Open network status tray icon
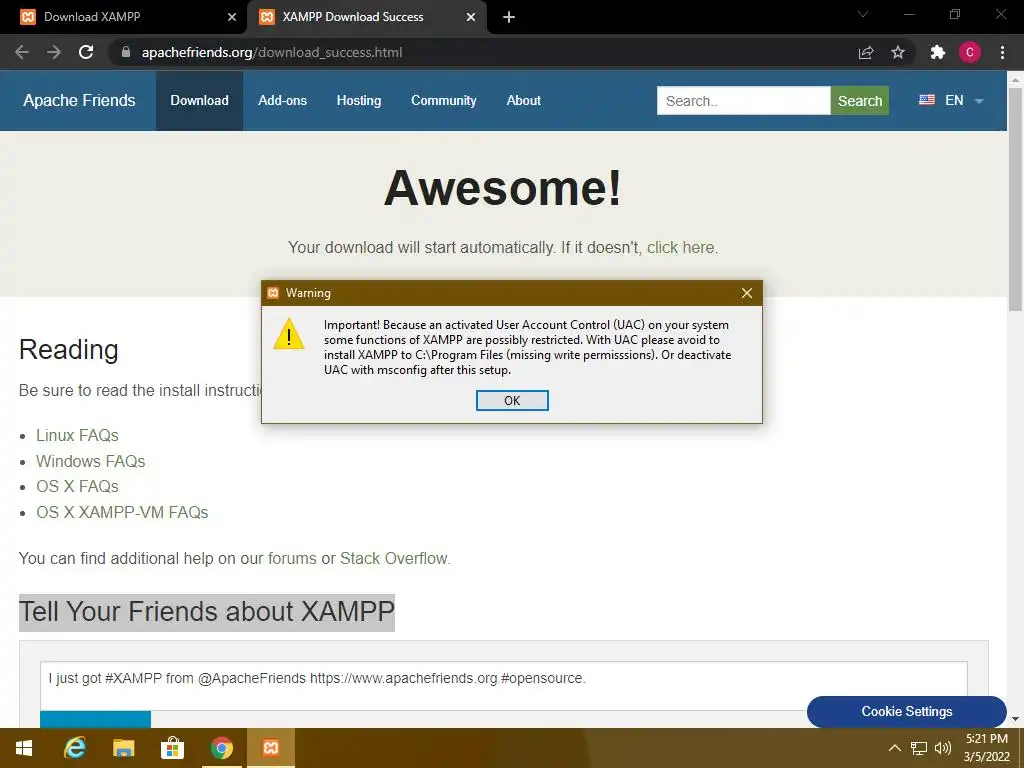This screenshot has width=1024, height=768. pos(918,748)
